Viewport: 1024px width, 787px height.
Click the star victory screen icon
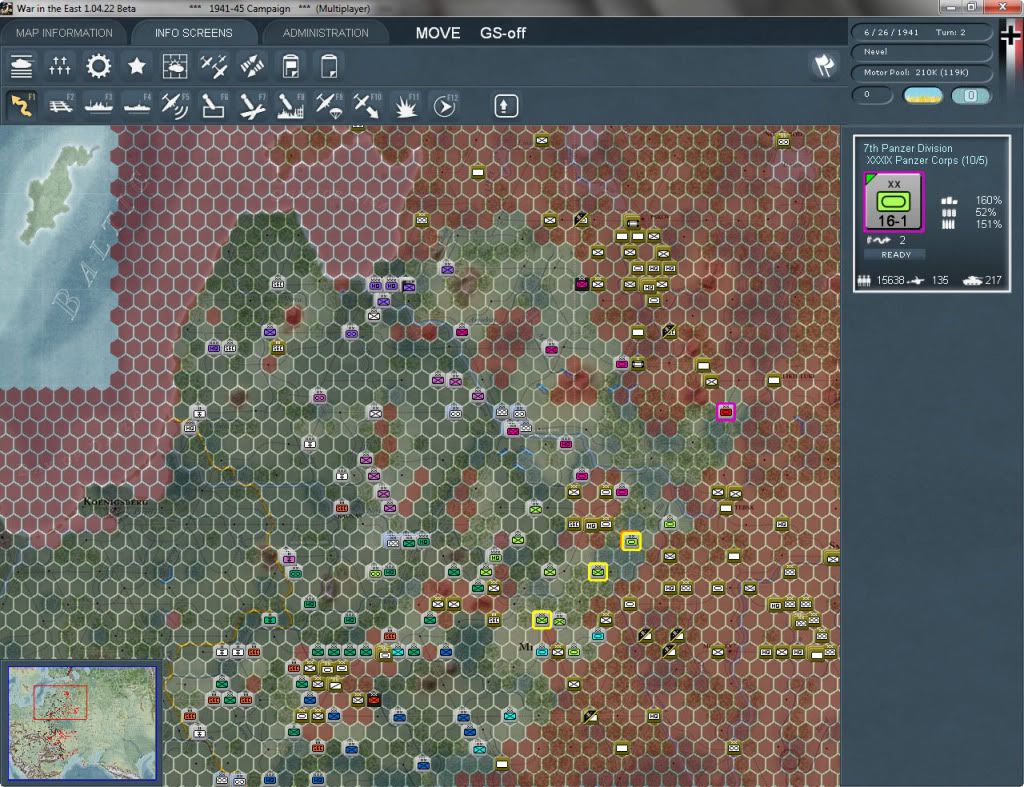pyautogui.click(x=136, y=67)
